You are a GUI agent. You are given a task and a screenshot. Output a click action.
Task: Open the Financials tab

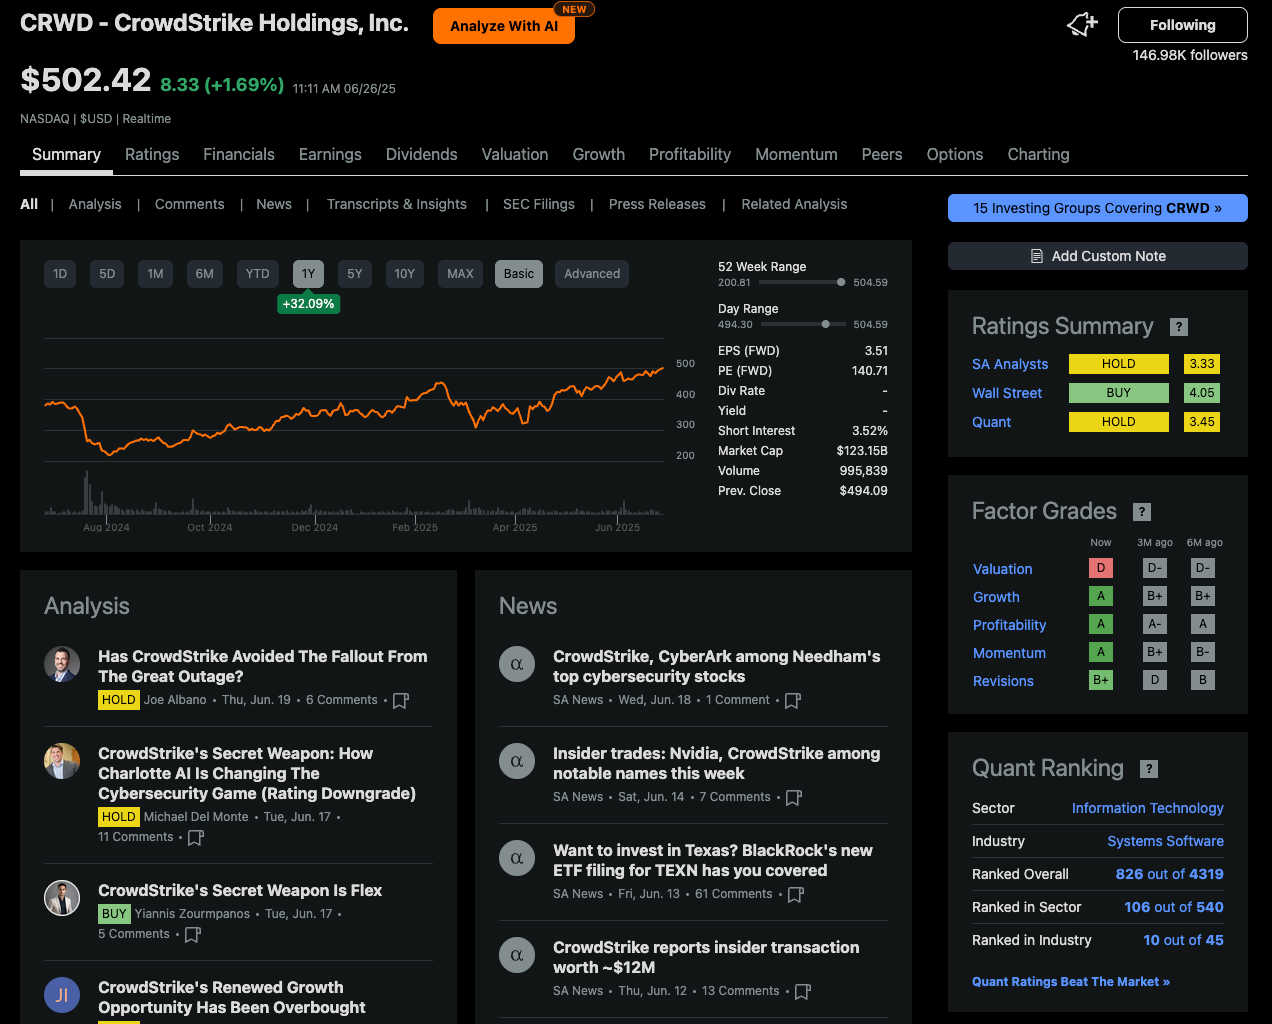(x=239, y=155)
